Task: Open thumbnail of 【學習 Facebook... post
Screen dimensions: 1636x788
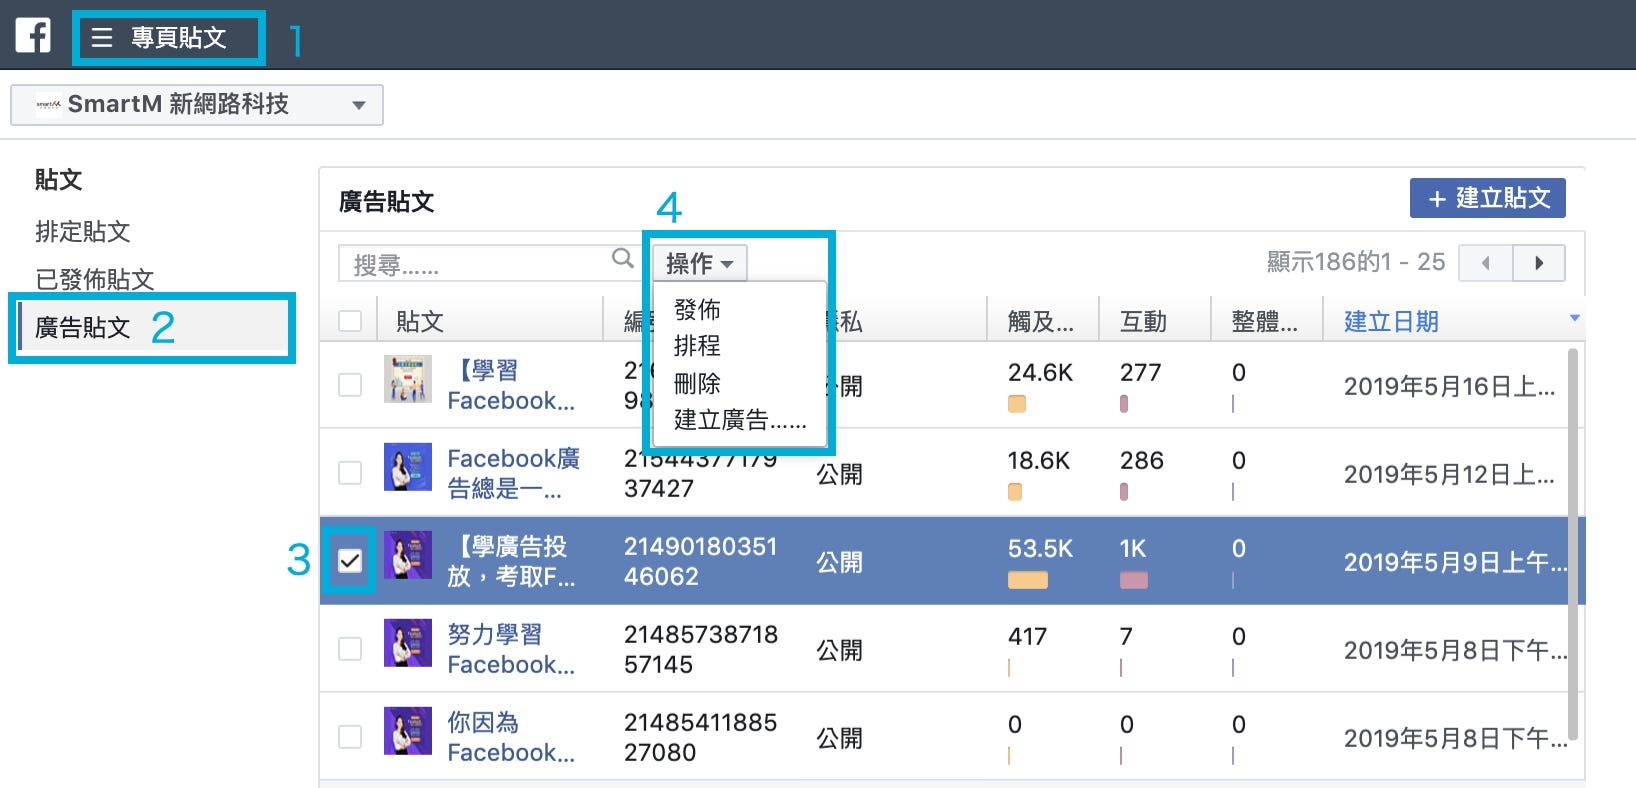Action: (408, 379)
